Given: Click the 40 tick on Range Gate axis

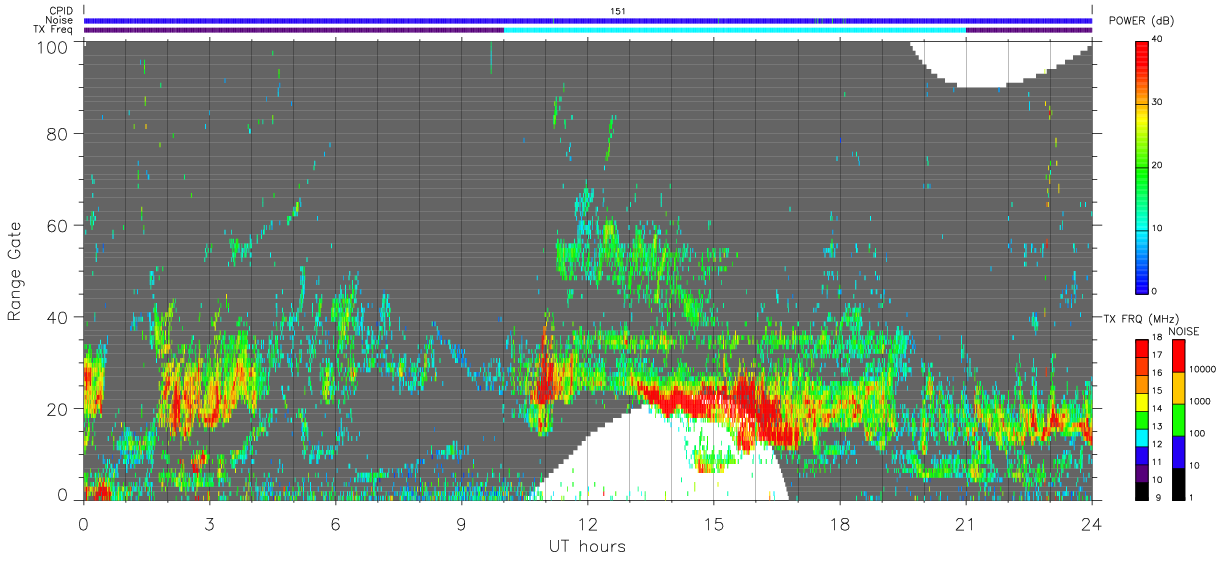Looking at the screenshot, I should pyautogui.click(x=58, y=317).
